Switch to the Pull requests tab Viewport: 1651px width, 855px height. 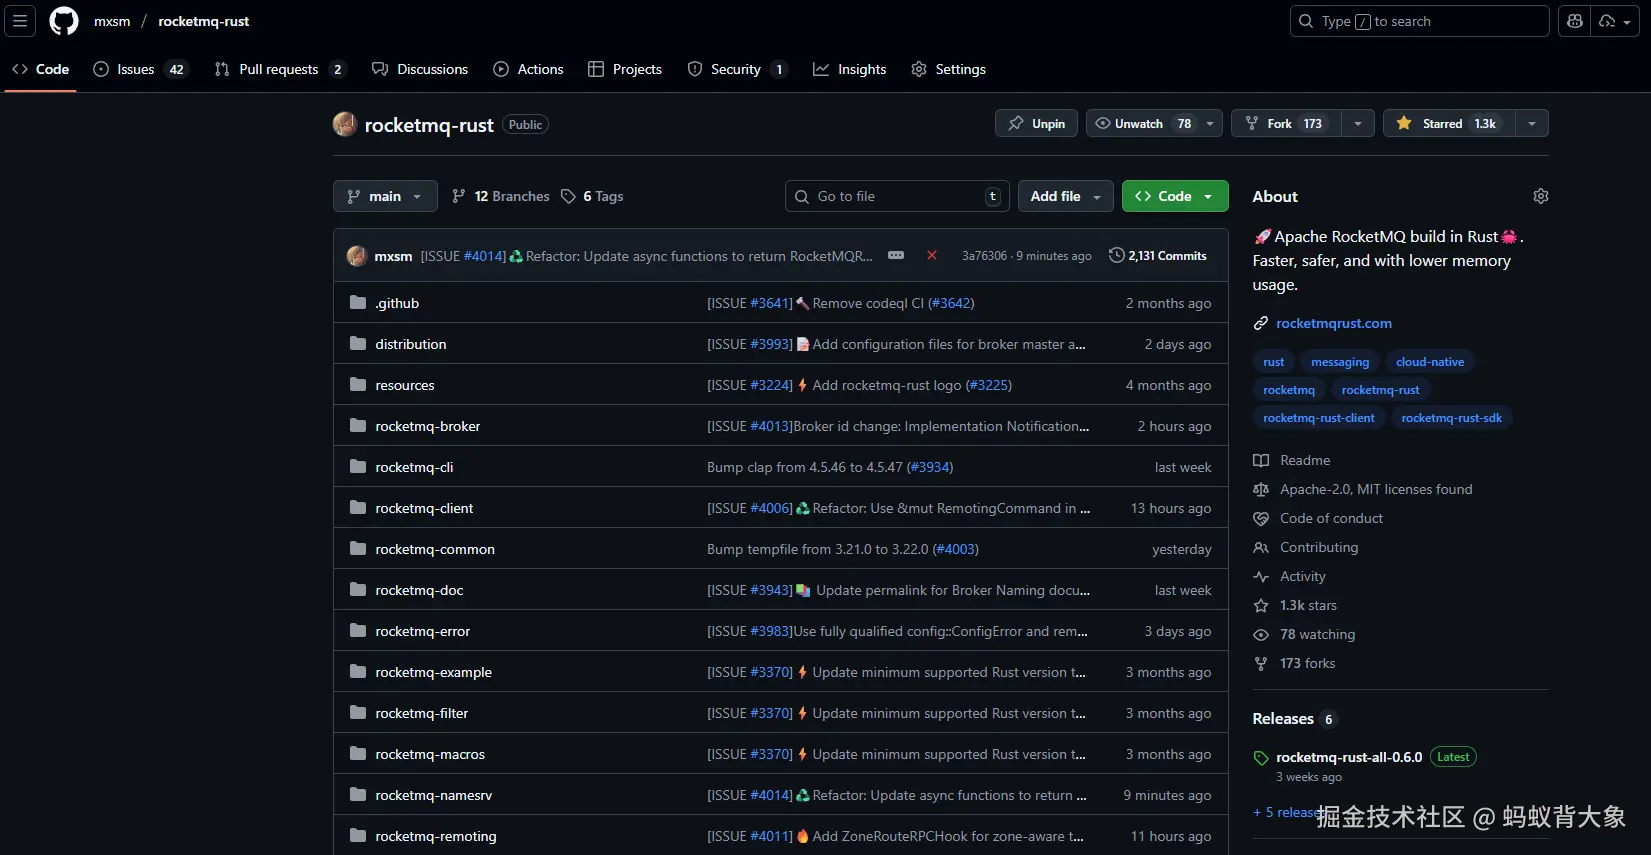(x=279, y=69)
